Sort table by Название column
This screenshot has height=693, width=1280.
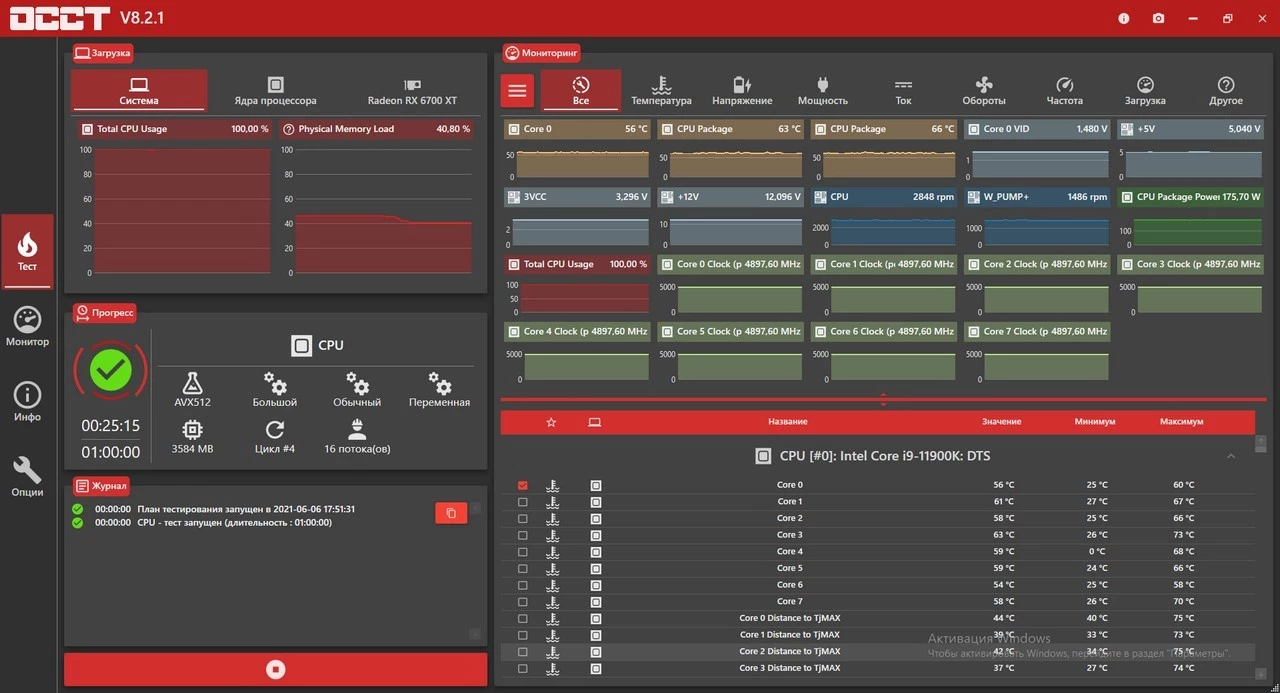[x=788, y=422]
